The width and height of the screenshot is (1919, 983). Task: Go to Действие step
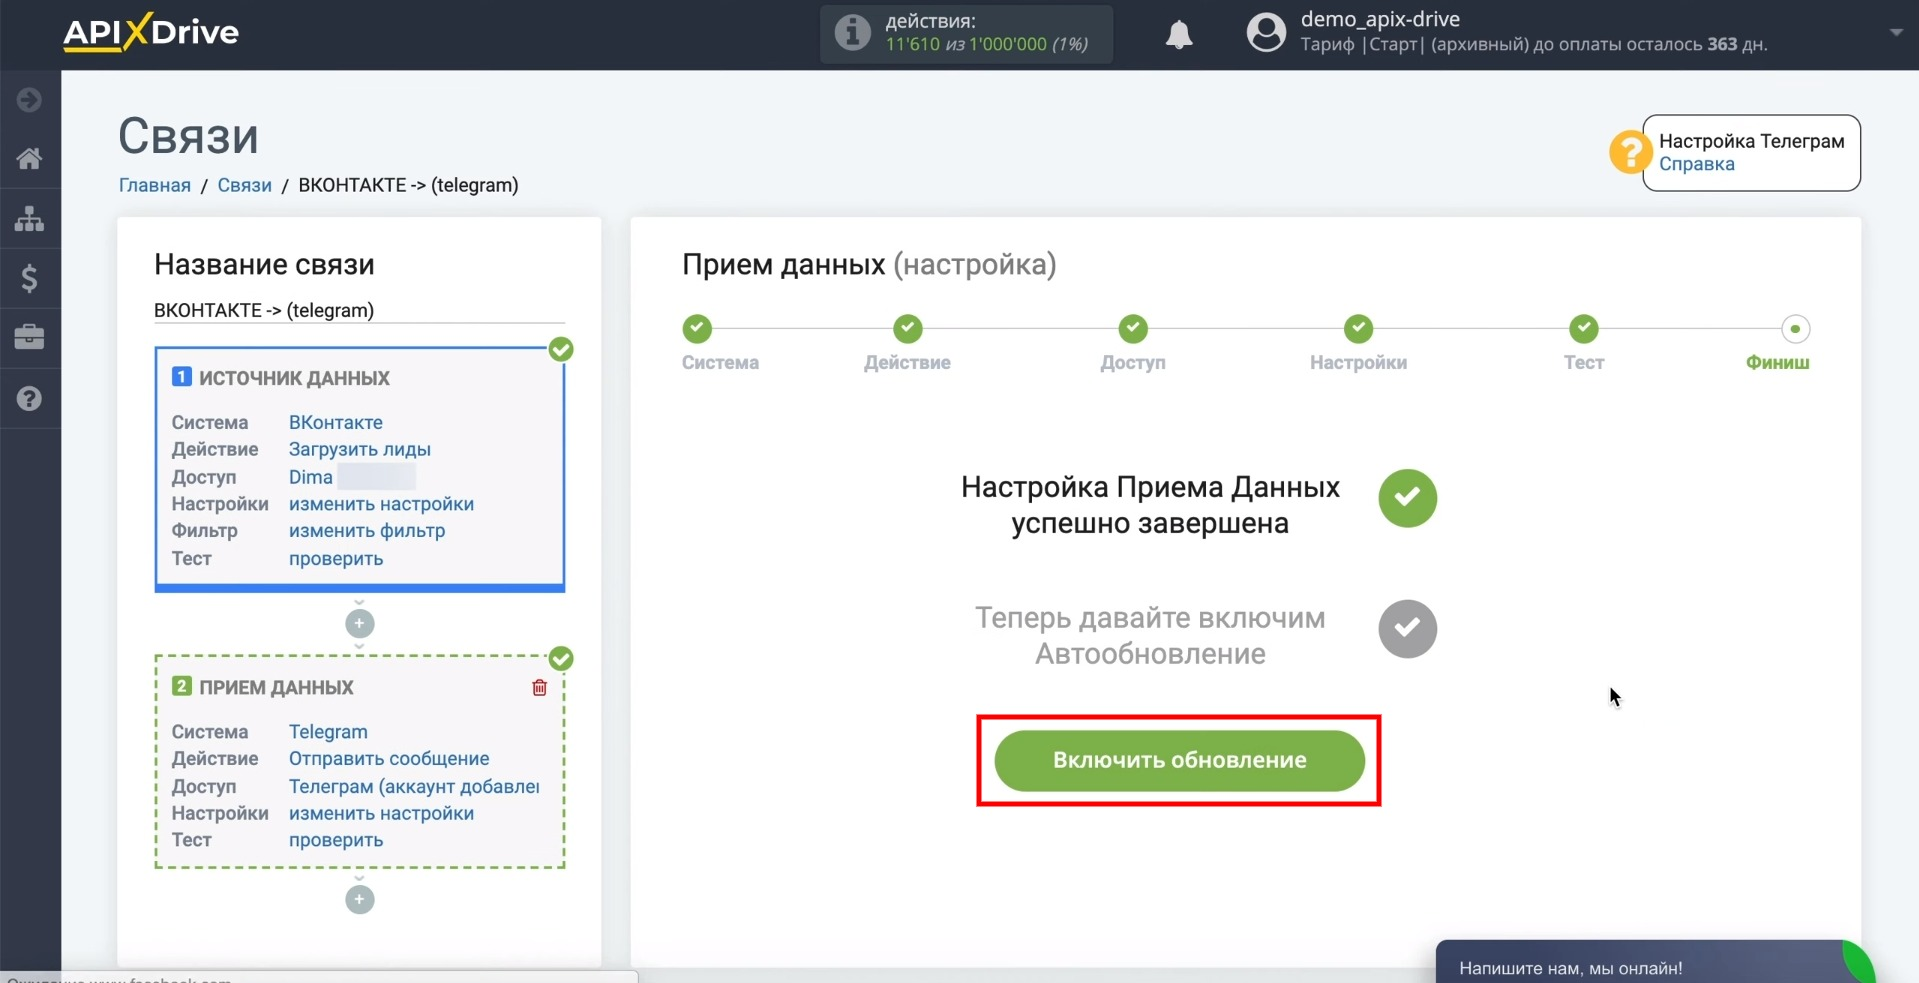pos(908,328)
